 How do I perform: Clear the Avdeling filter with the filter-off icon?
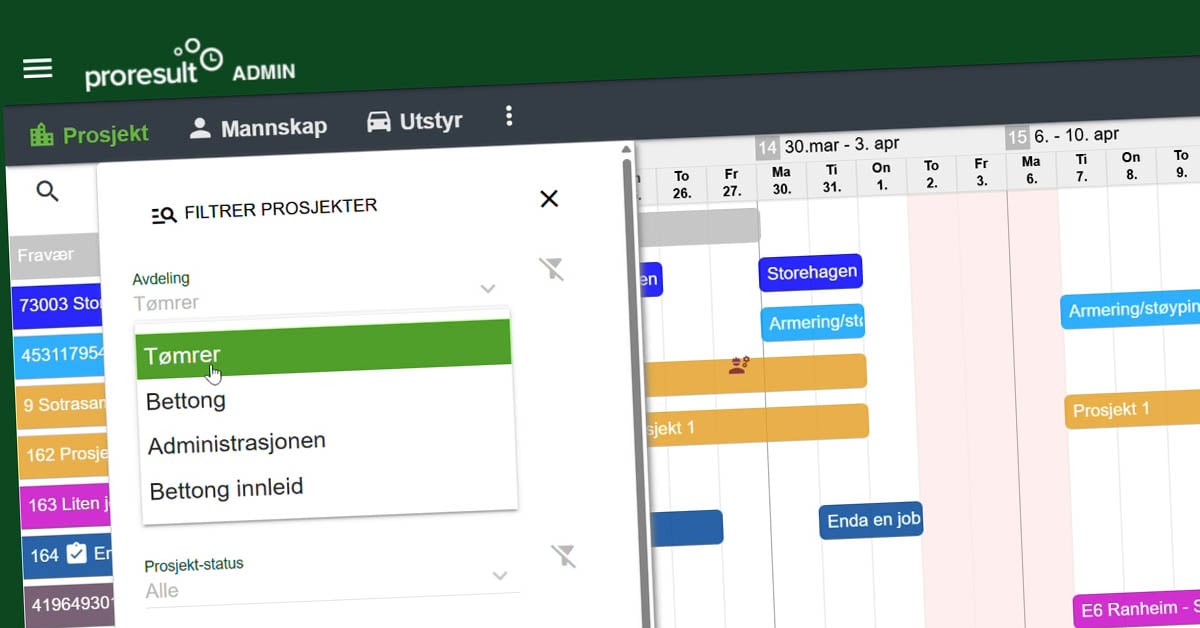coord(553,269)
